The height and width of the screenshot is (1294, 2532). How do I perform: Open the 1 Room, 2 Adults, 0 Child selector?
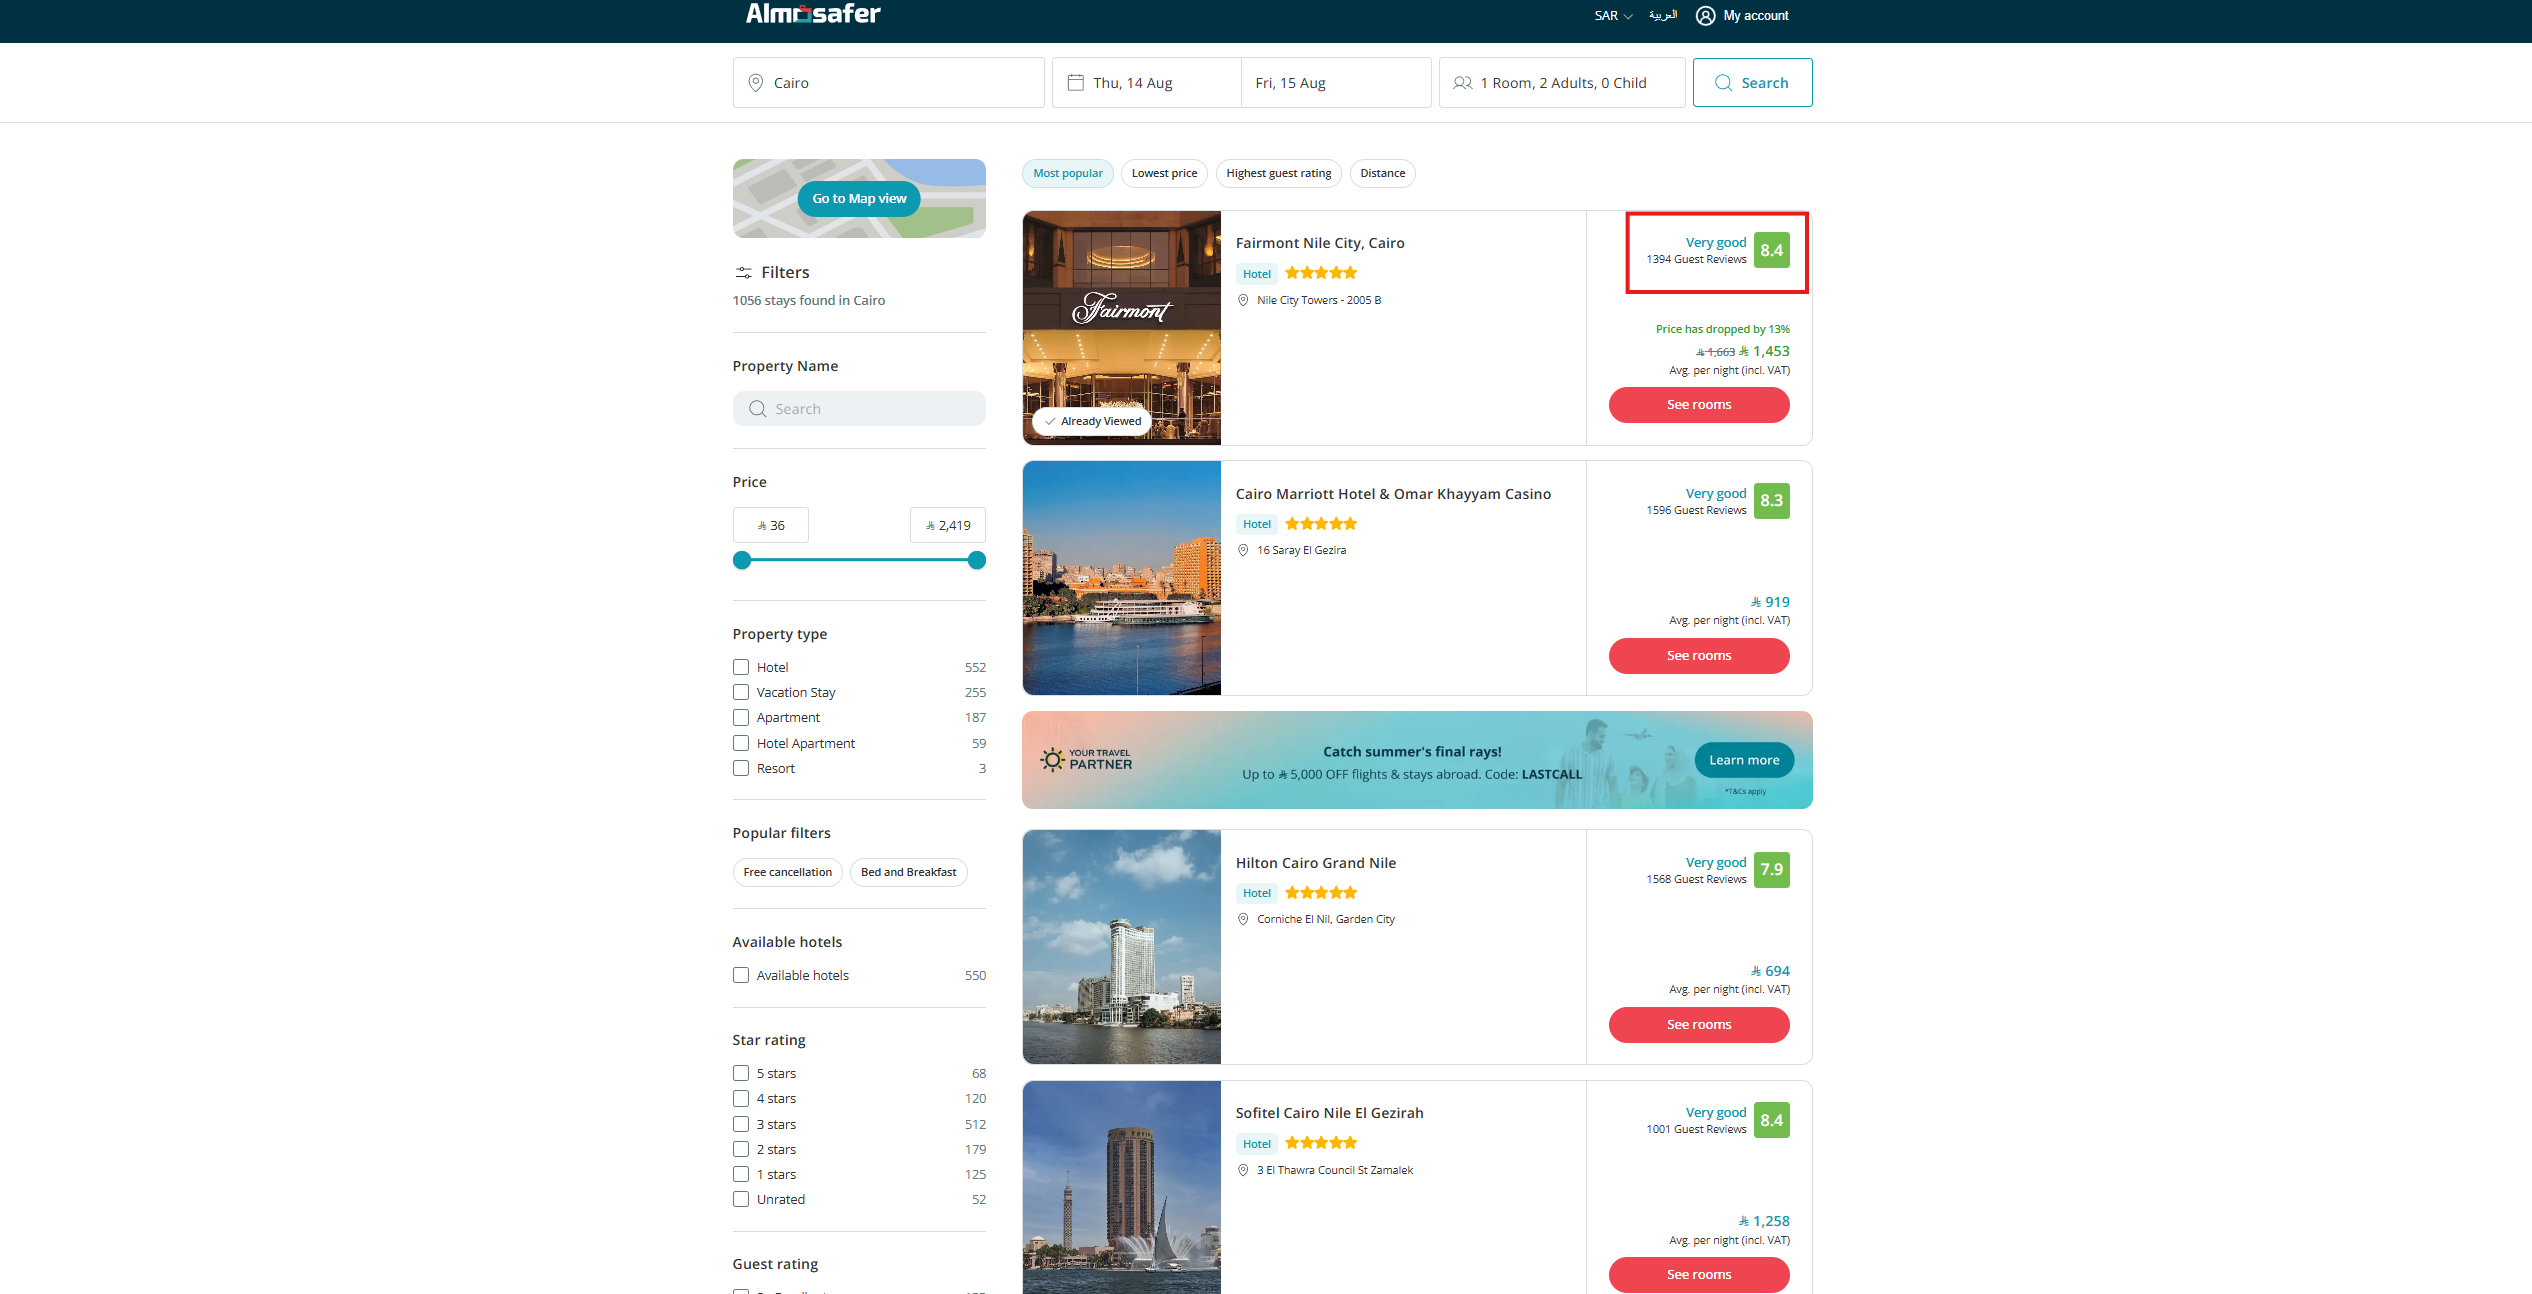(1562, 83)
